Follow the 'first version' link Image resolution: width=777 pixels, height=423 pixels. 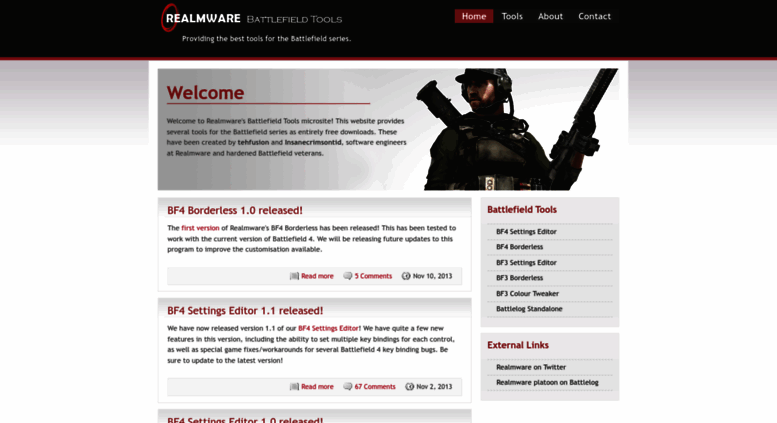click(x=200, y=228)
